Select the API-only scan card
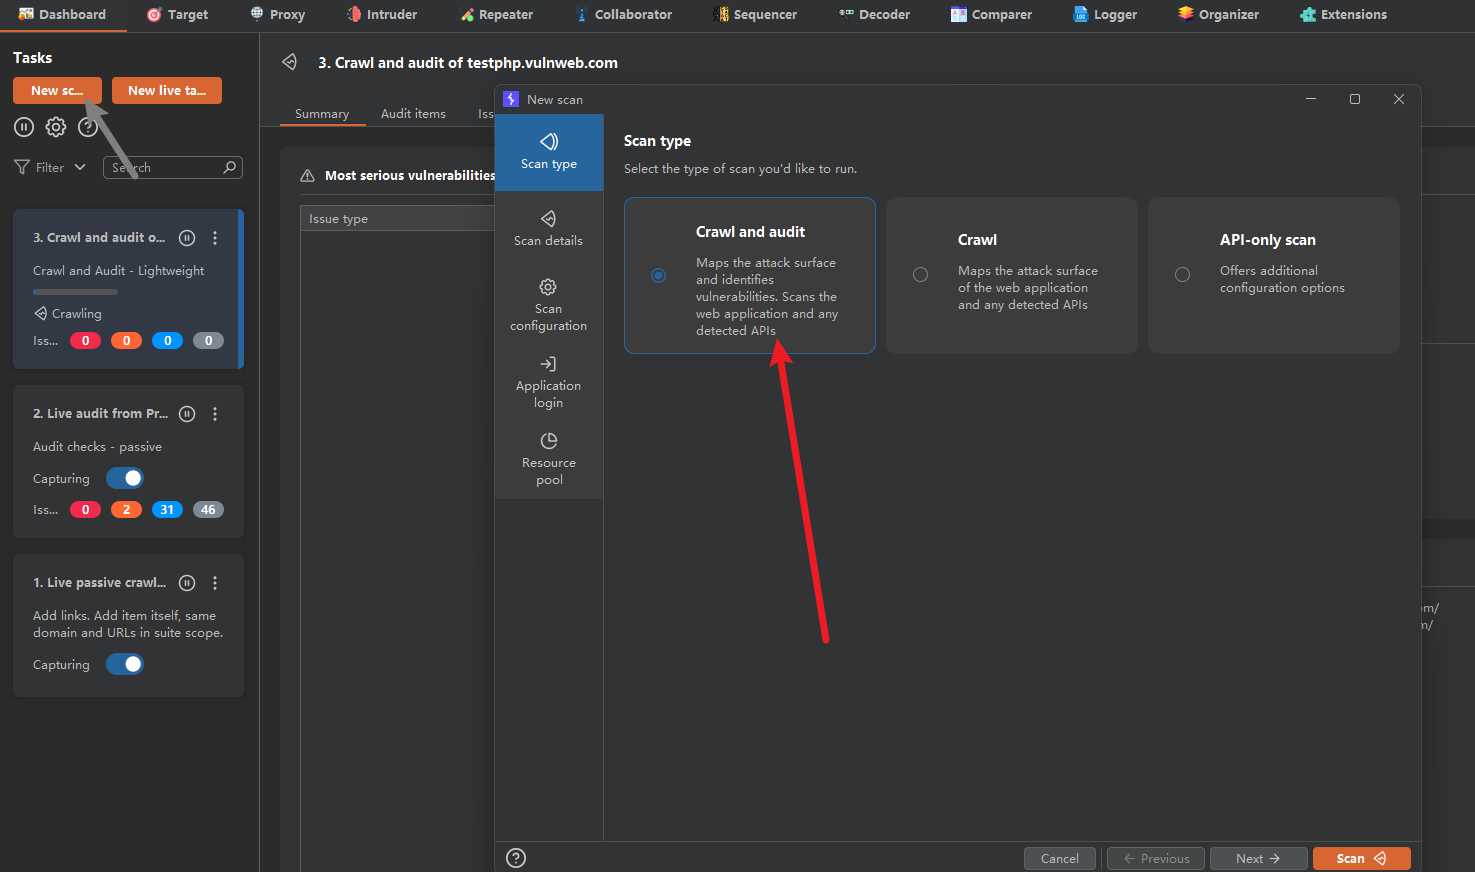 (1274, 275)
